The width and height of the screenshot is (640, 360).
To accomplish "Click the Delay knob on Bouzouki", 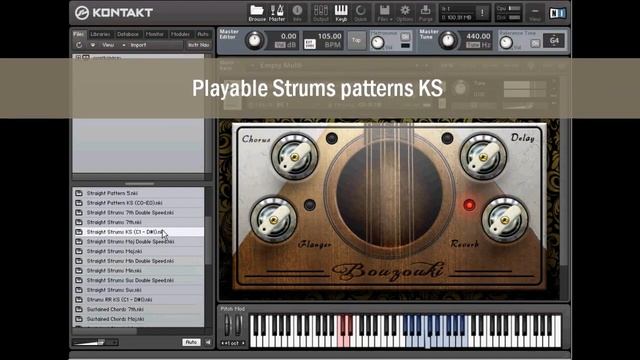I will (x=483, y=157).
